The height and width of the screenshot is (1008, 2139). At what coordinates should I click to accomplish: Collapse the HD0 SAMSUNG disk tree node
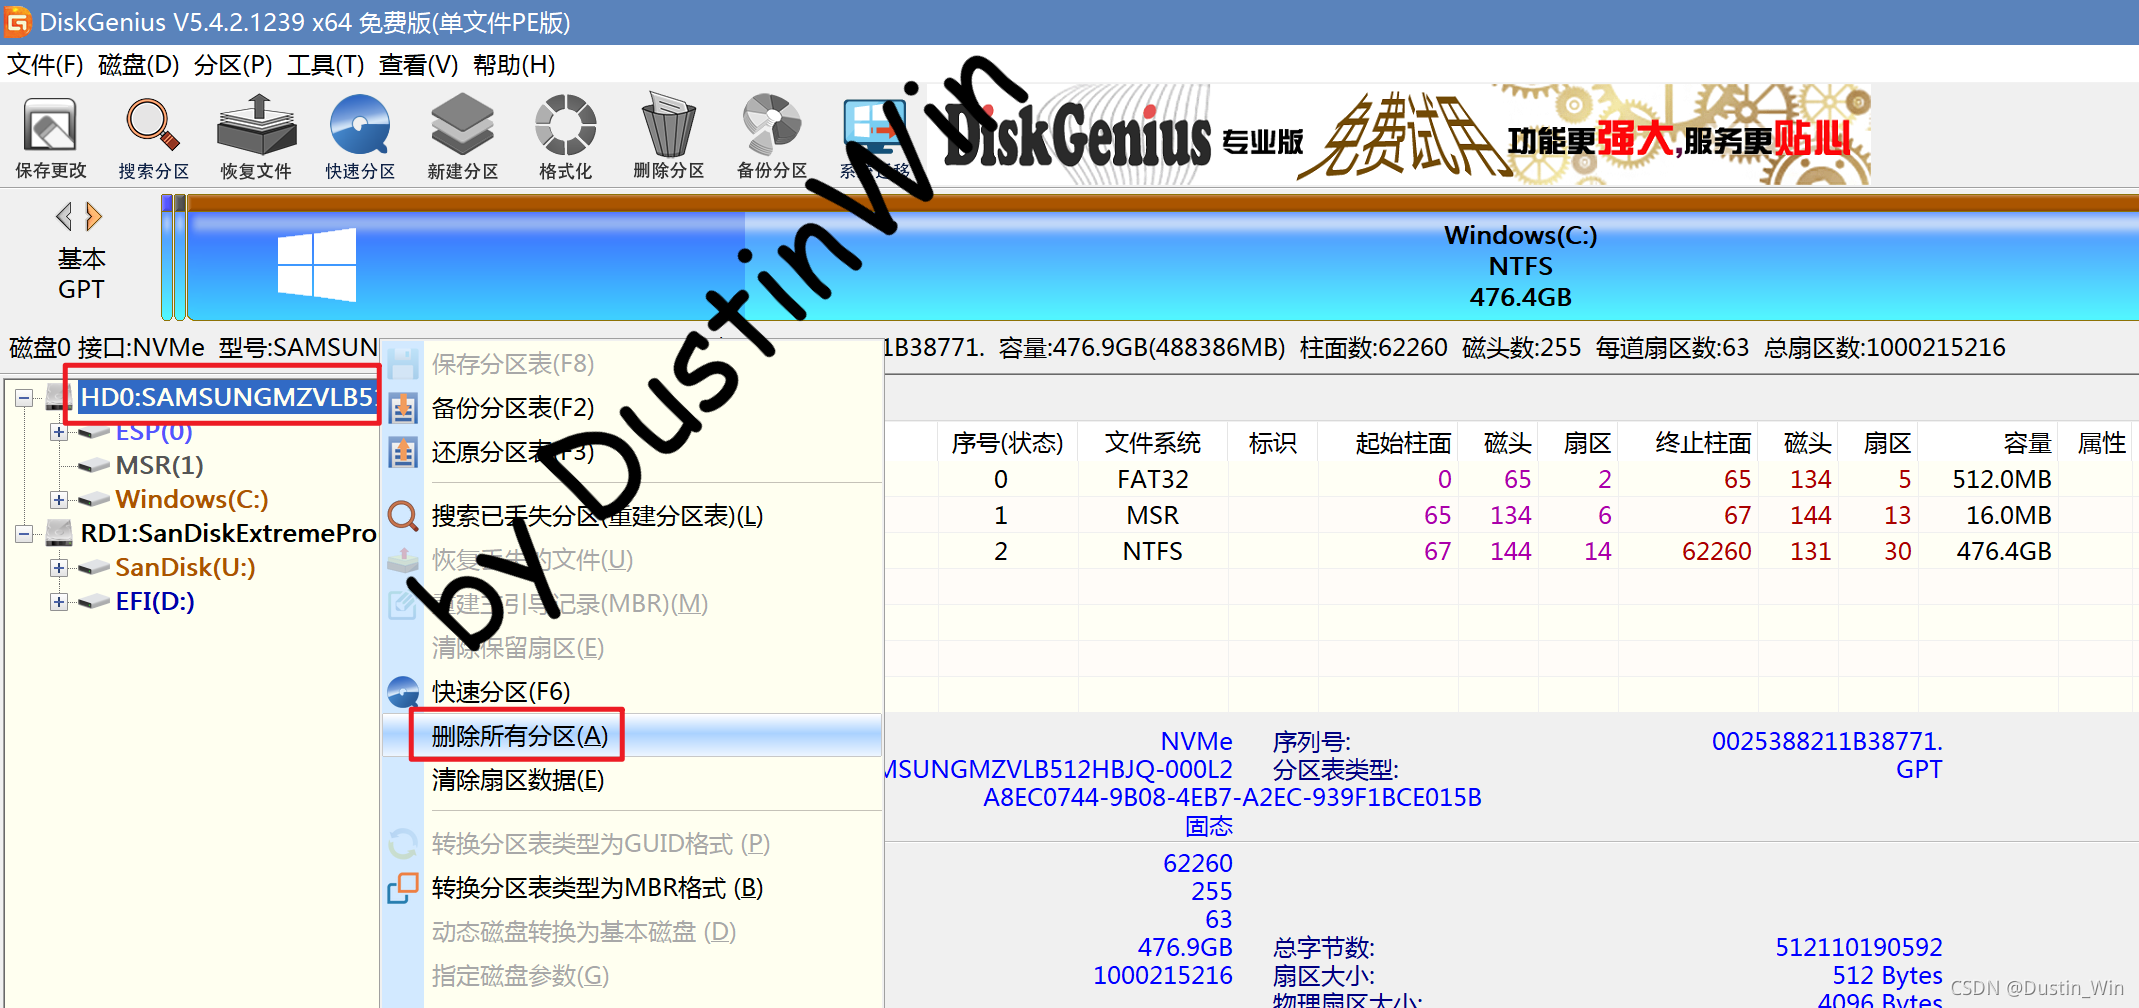tap(24, 398)
